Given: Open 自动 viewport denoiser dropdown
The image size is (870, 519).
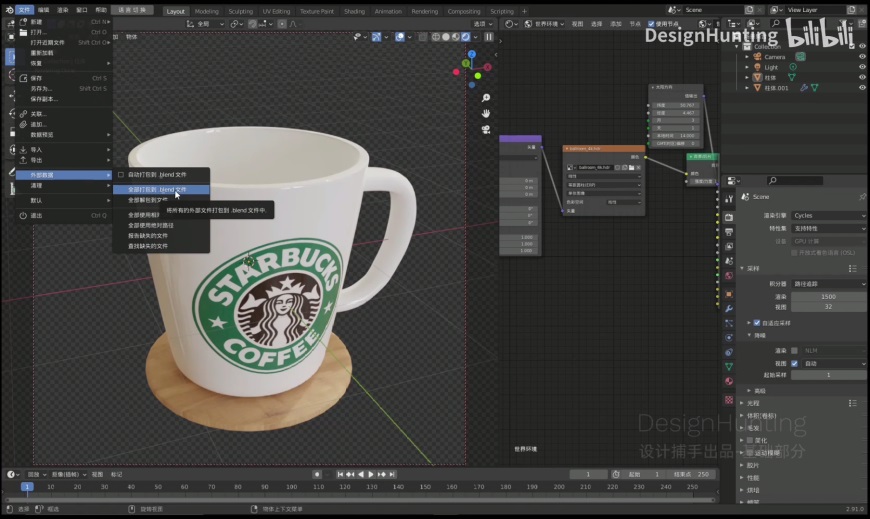Looking at the screenshot, I should (834, 364).
